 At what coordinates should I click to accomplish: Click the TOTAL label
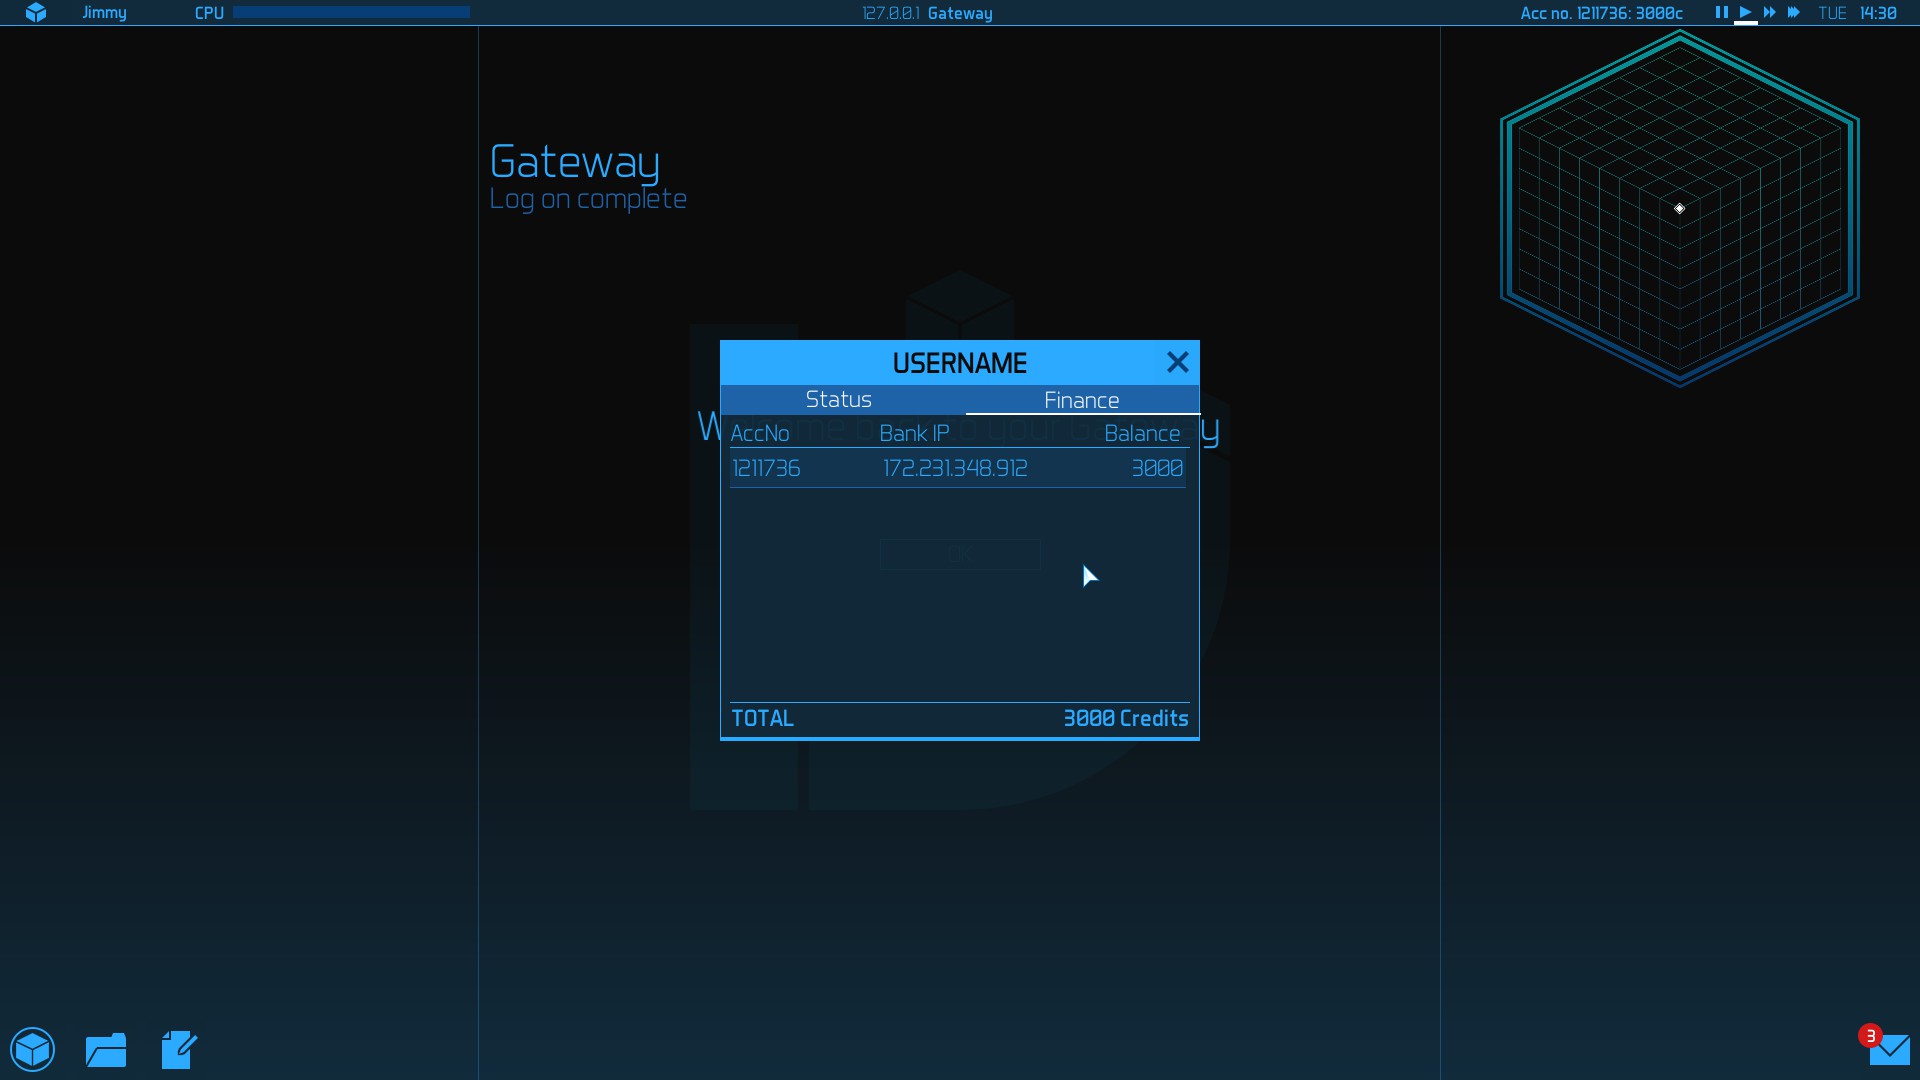(763, 718)
